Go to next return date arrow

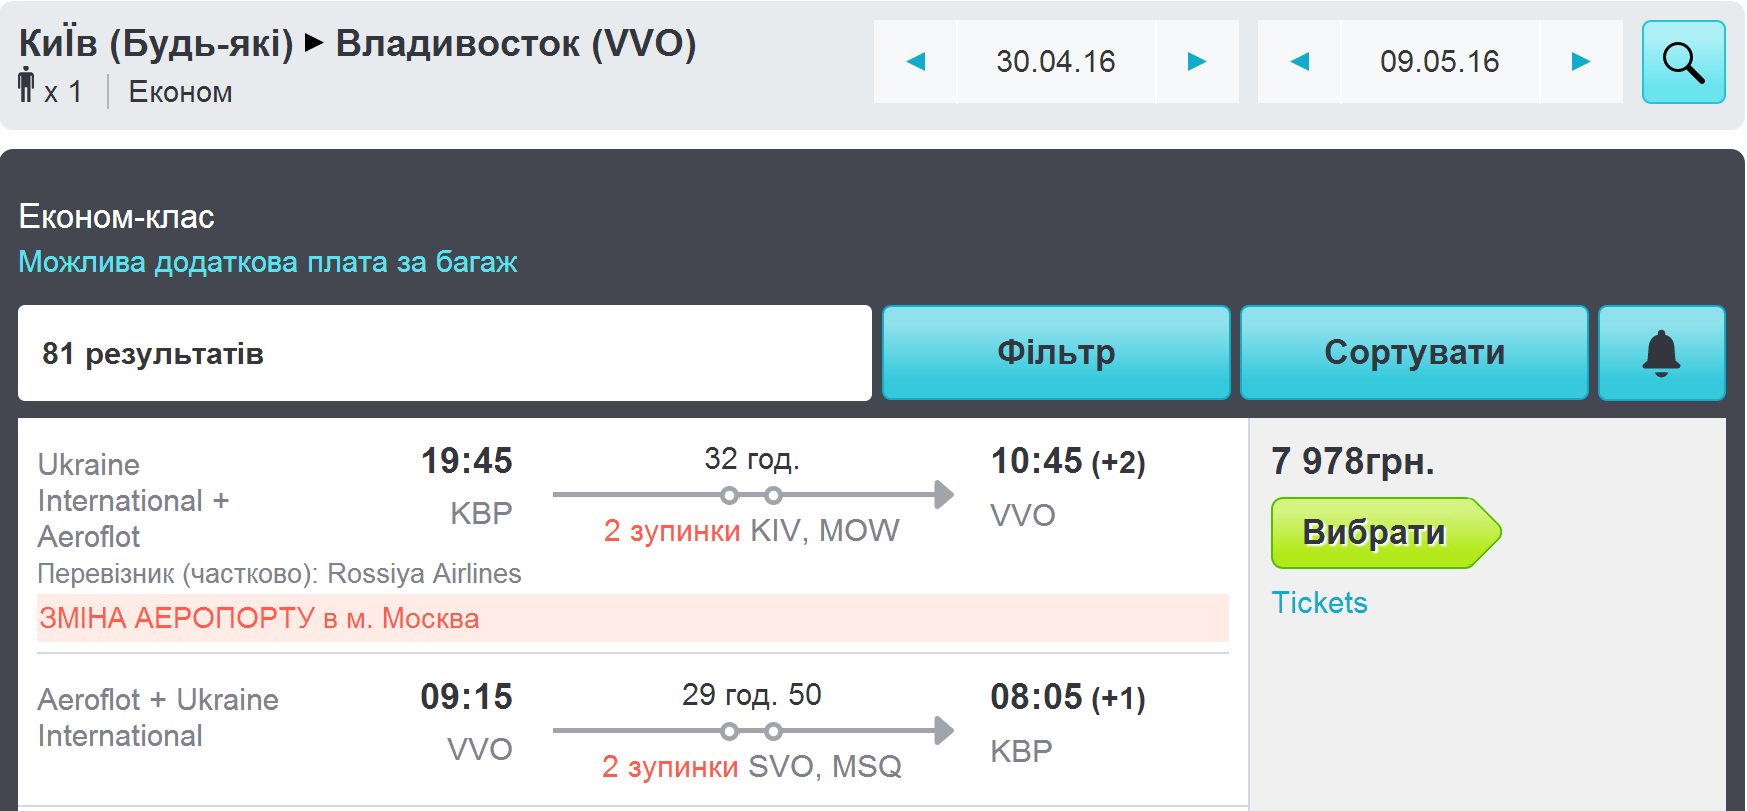pos(1581,62)
